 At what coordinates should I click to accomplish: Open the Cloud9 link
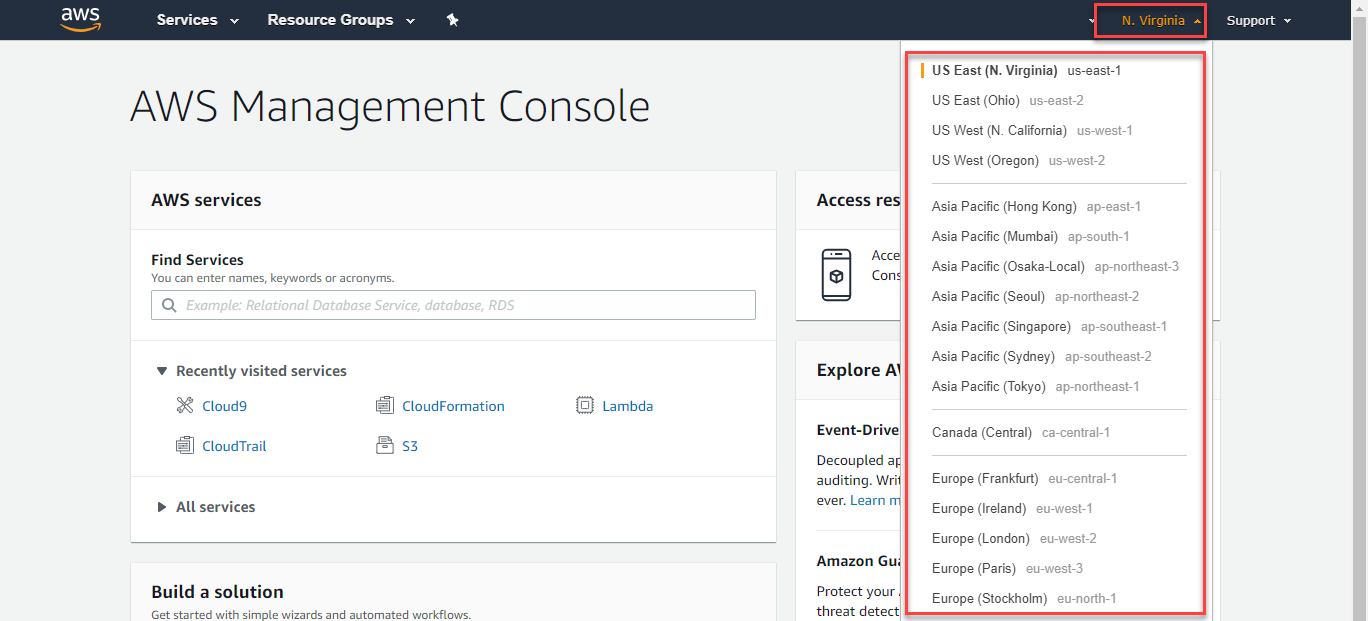[x=224, y=406]
